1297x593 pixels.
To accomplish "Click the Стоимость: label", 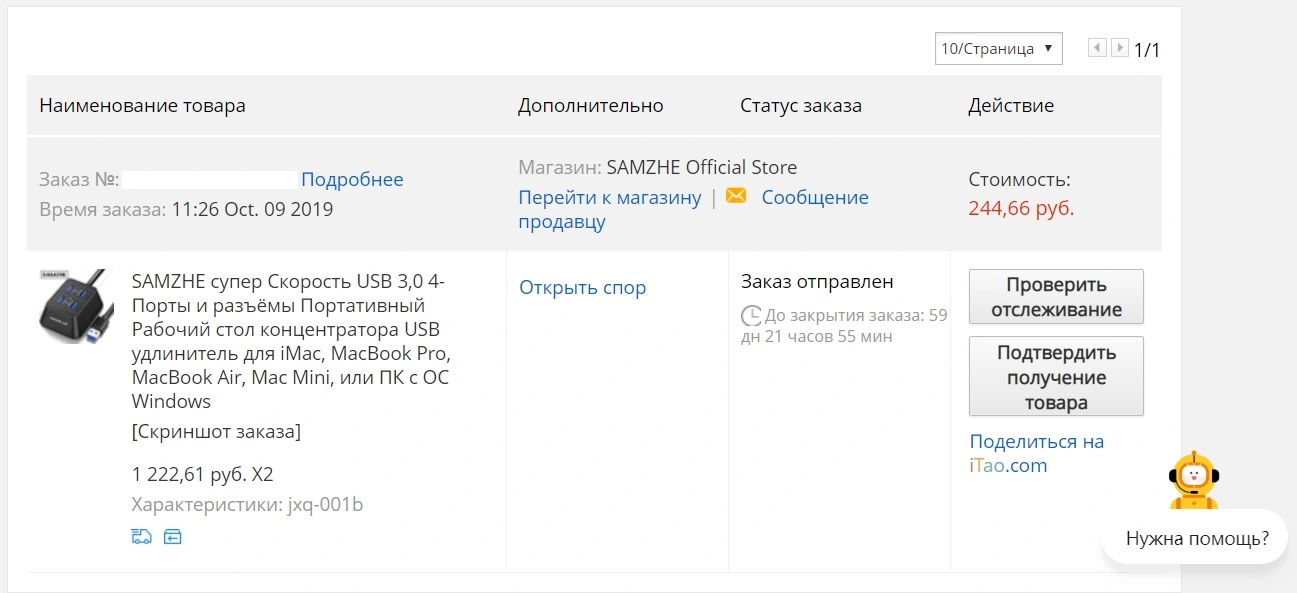I will click(x=1019, y=180).
